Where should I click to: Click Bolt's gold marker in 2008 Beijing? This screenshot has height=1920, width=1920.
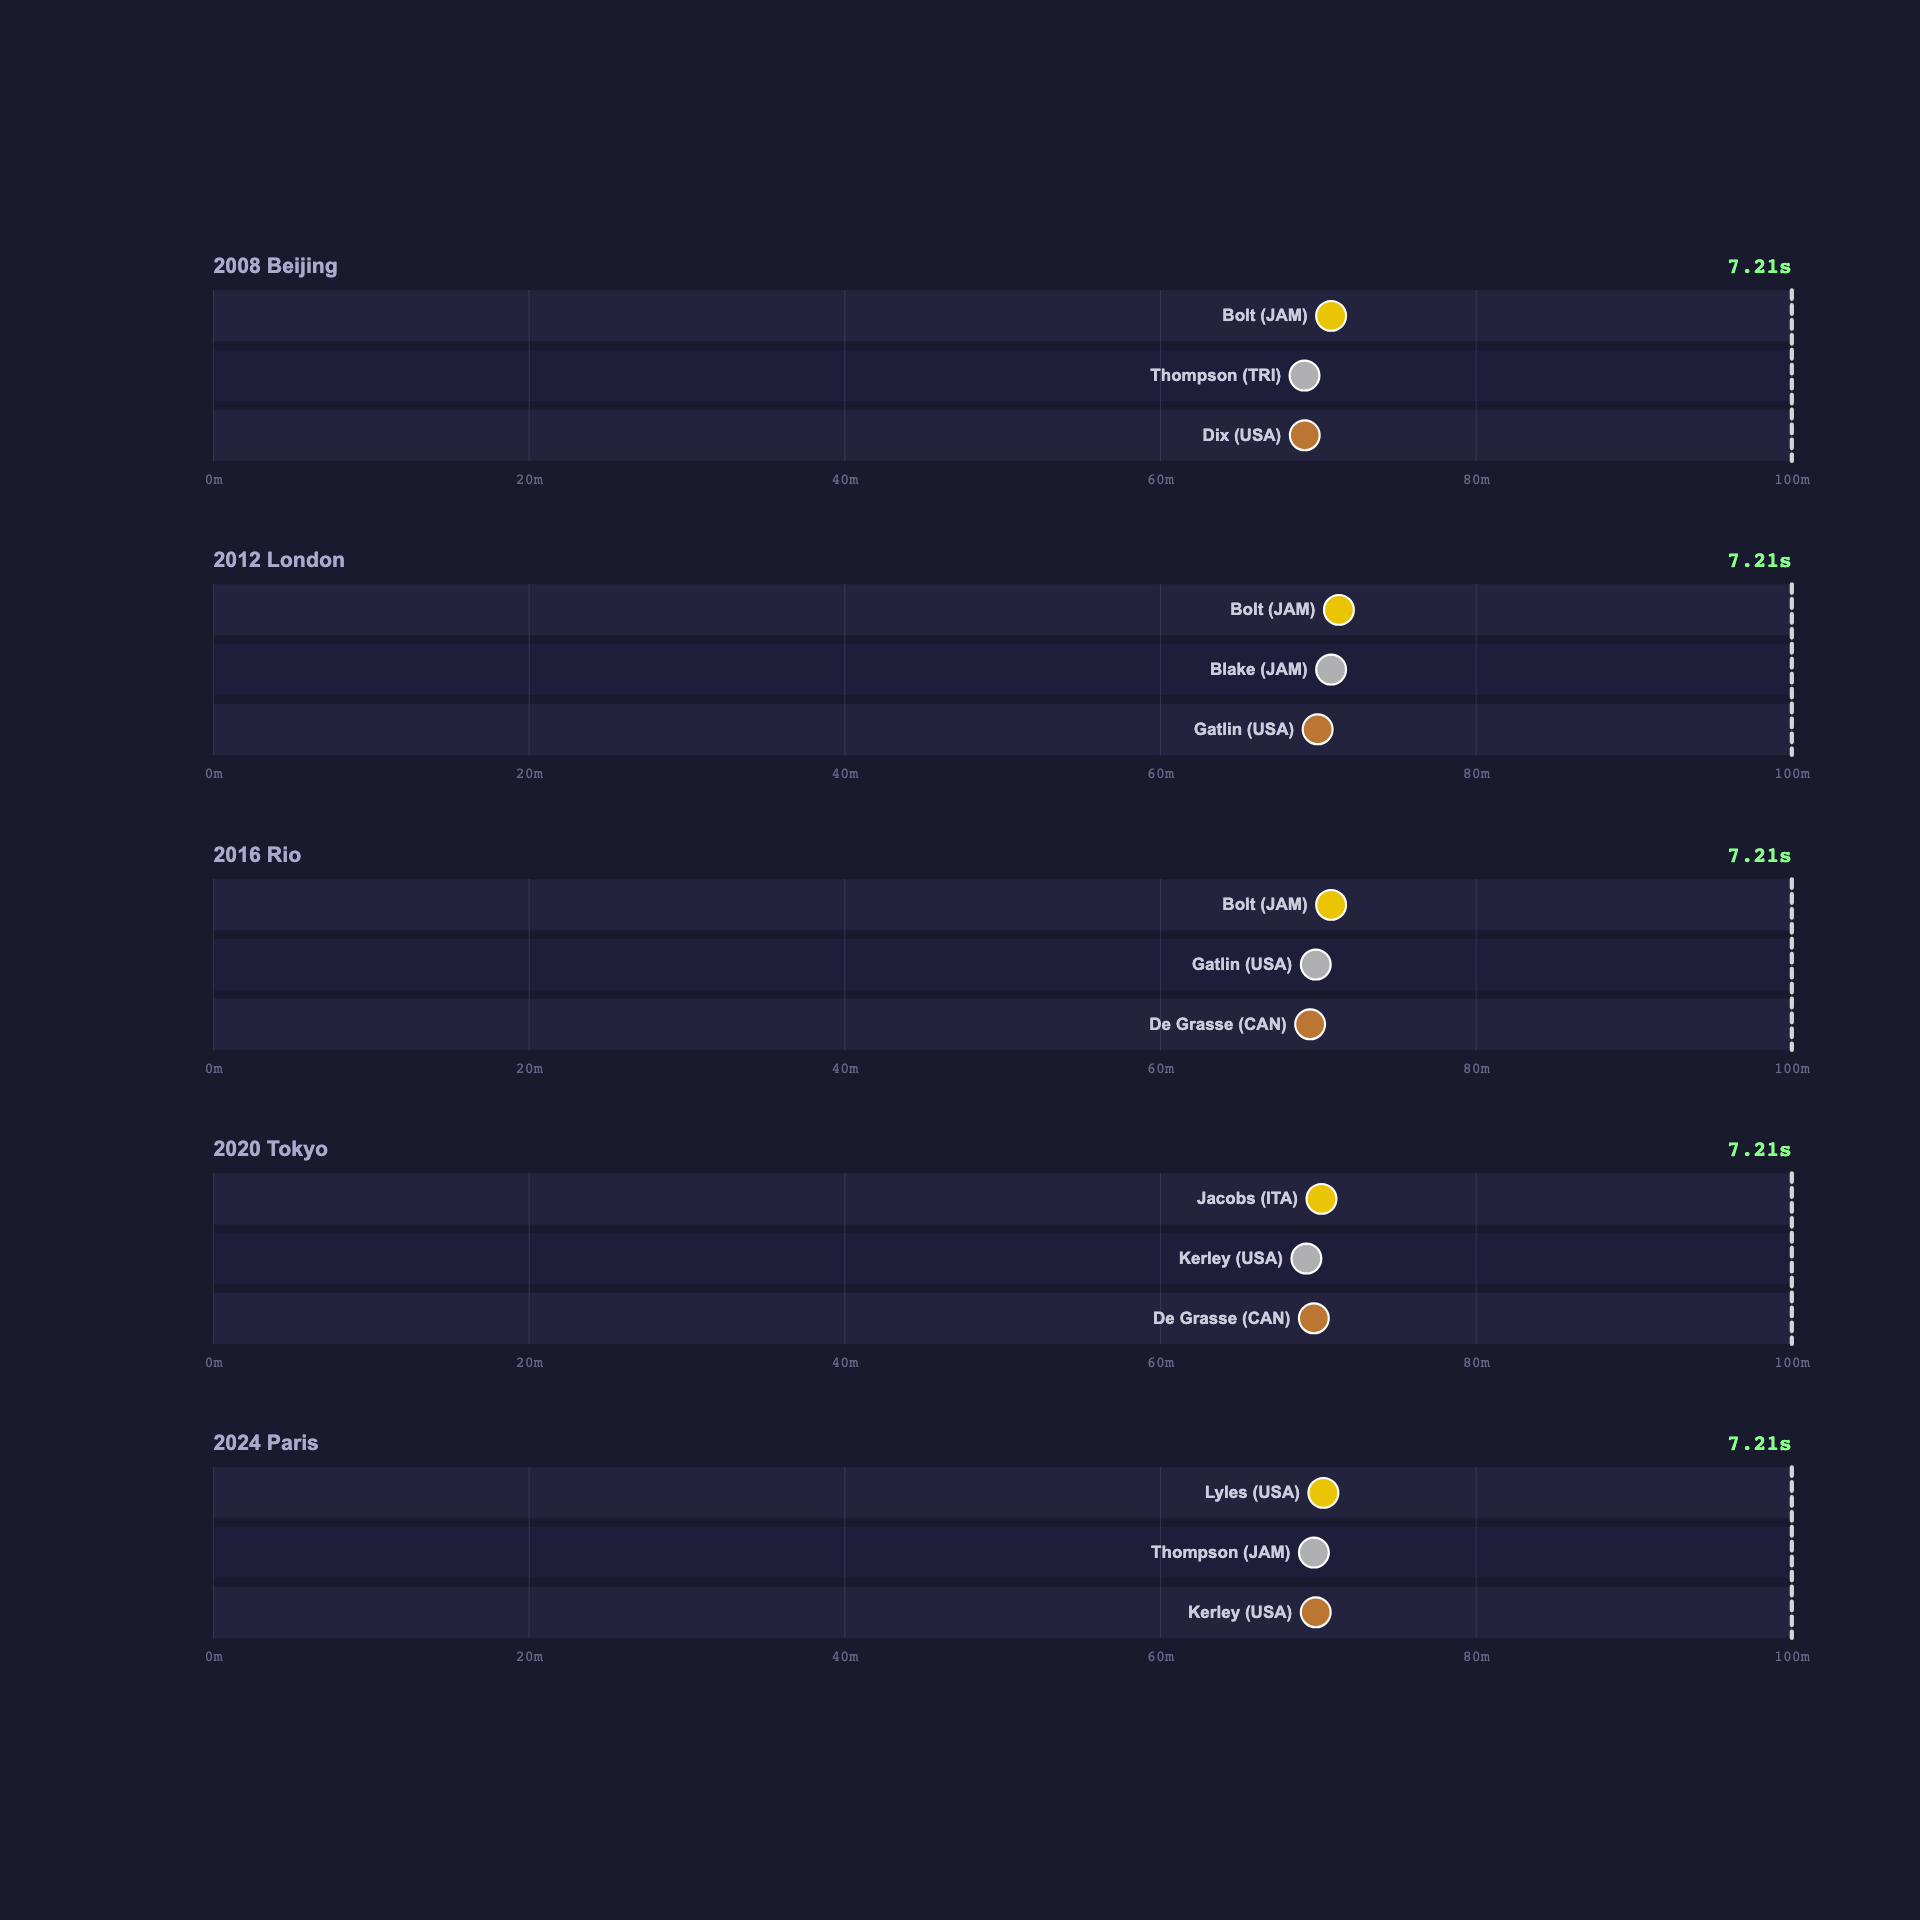[x=1330, y=316]
